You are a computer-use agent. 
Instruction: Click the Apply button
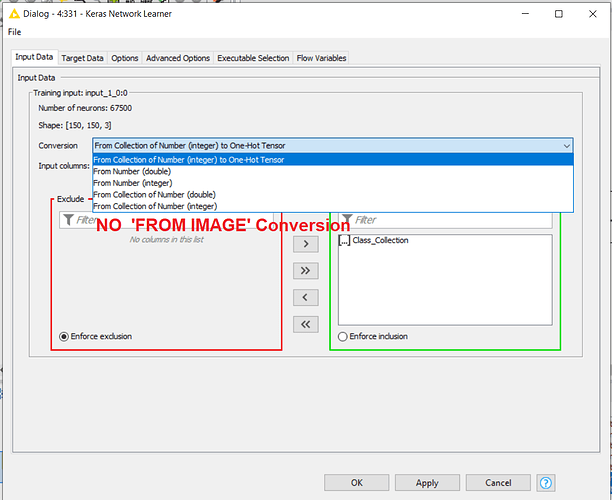pyautogui.click(x=427, y=483)
